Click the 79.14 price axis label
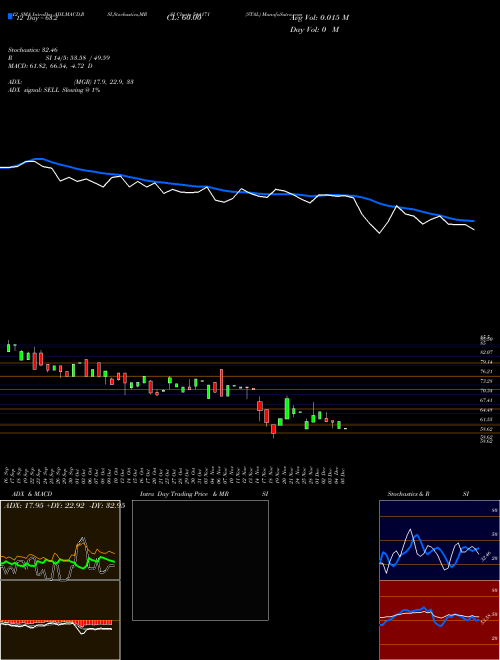Image resolution: width=500 pixels, height=660 pixels. 487,362
